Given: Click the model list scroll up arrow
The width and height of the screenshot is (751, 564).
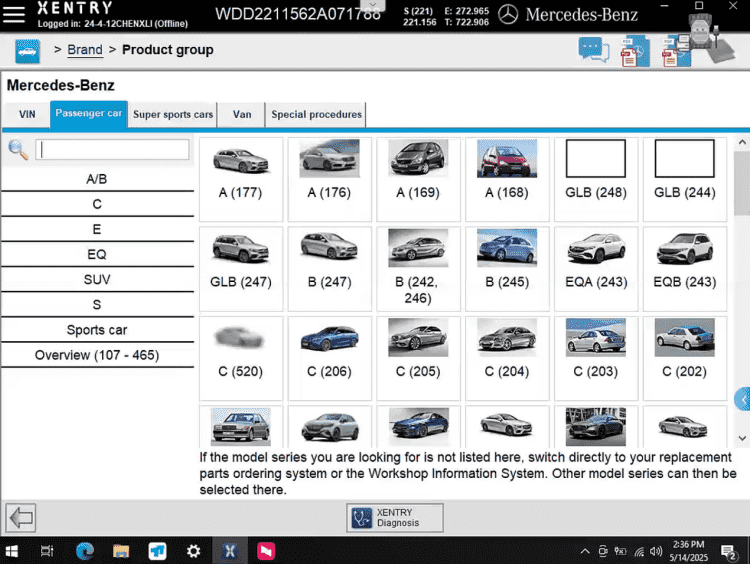Looking at the screenshot, I should tap(742, 143).
